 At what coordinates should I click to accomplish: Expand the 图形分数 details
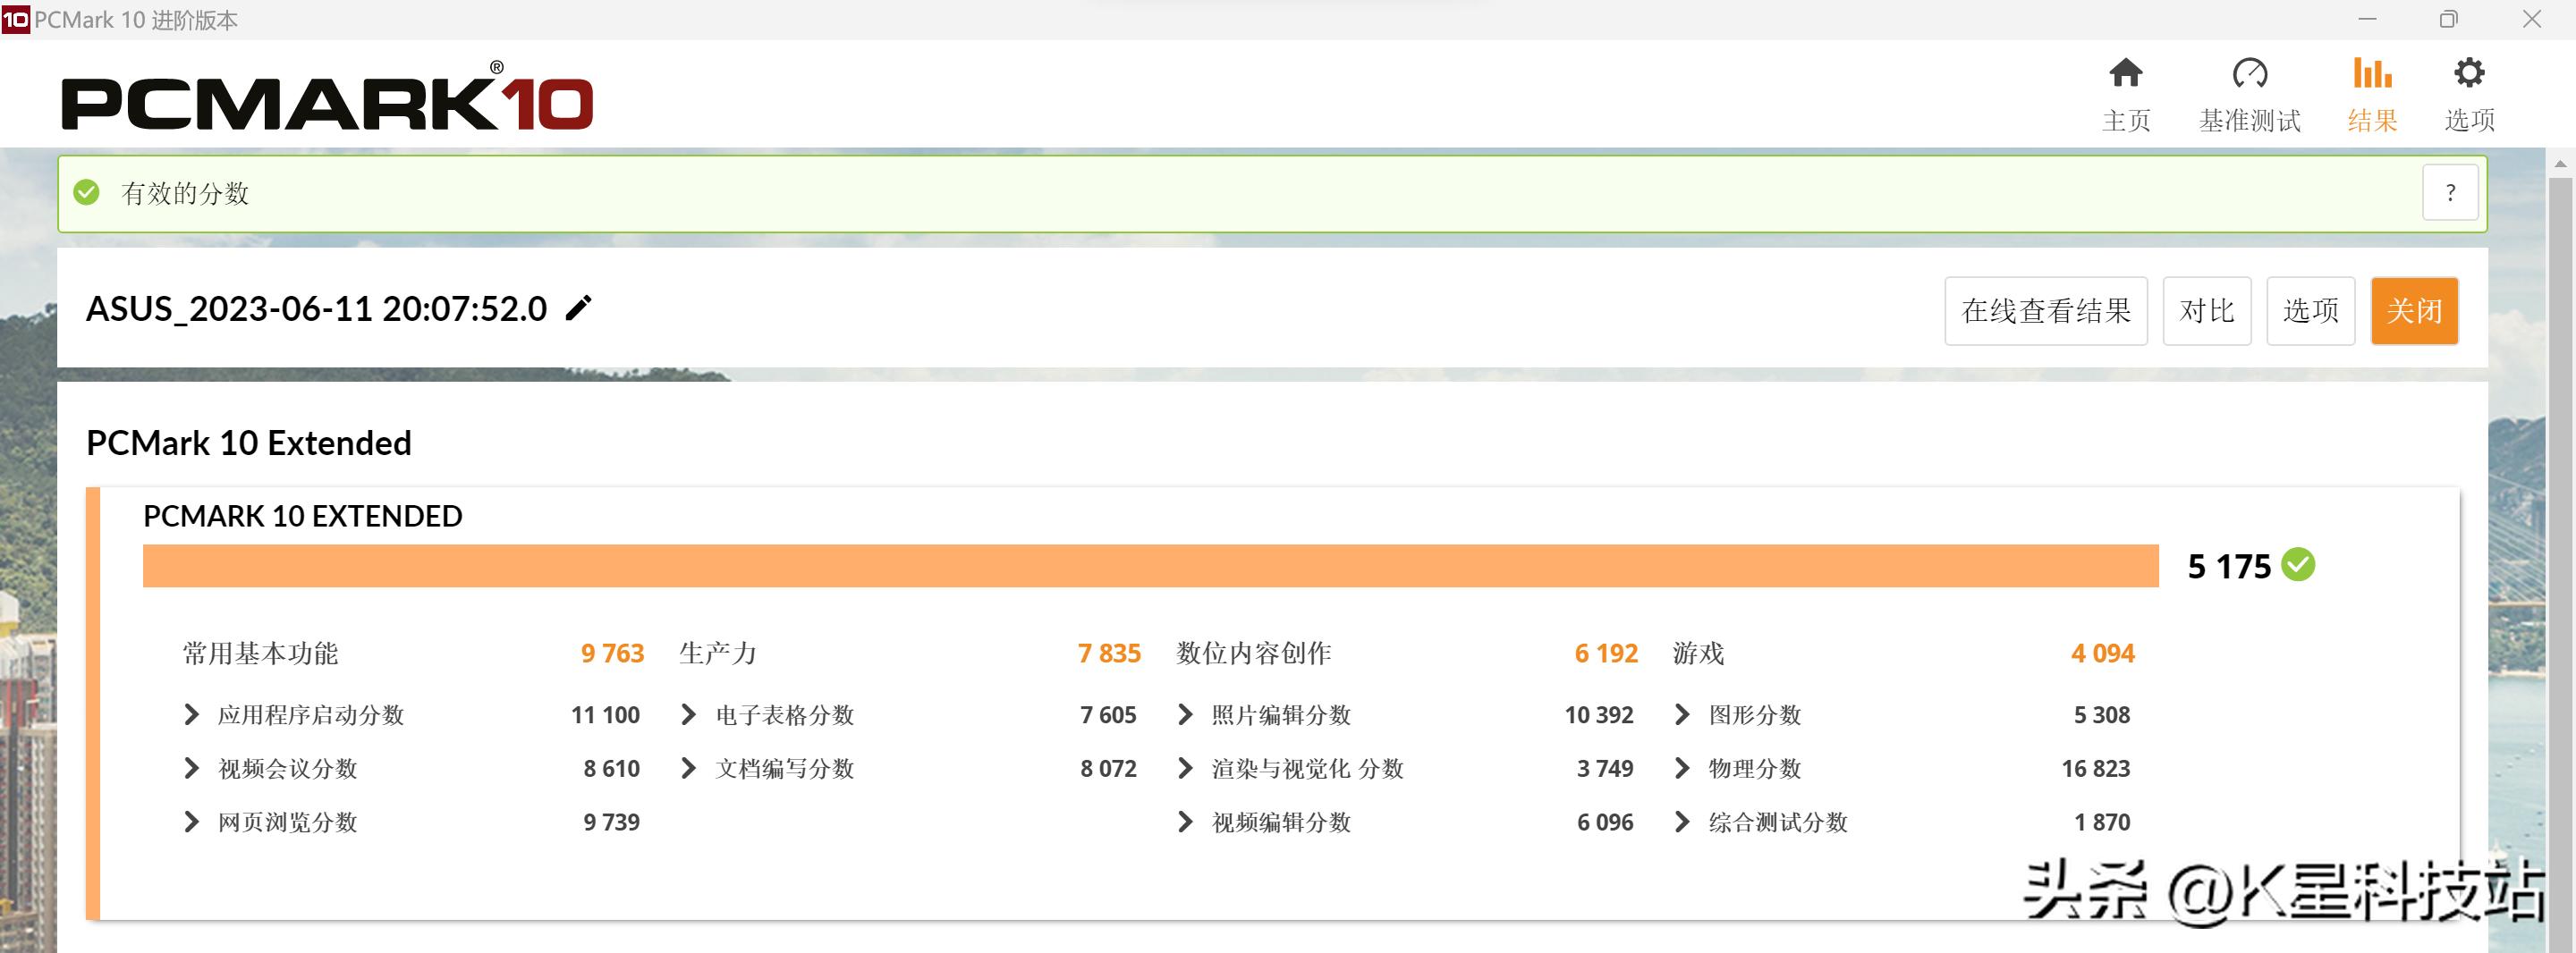point(1682,714)
